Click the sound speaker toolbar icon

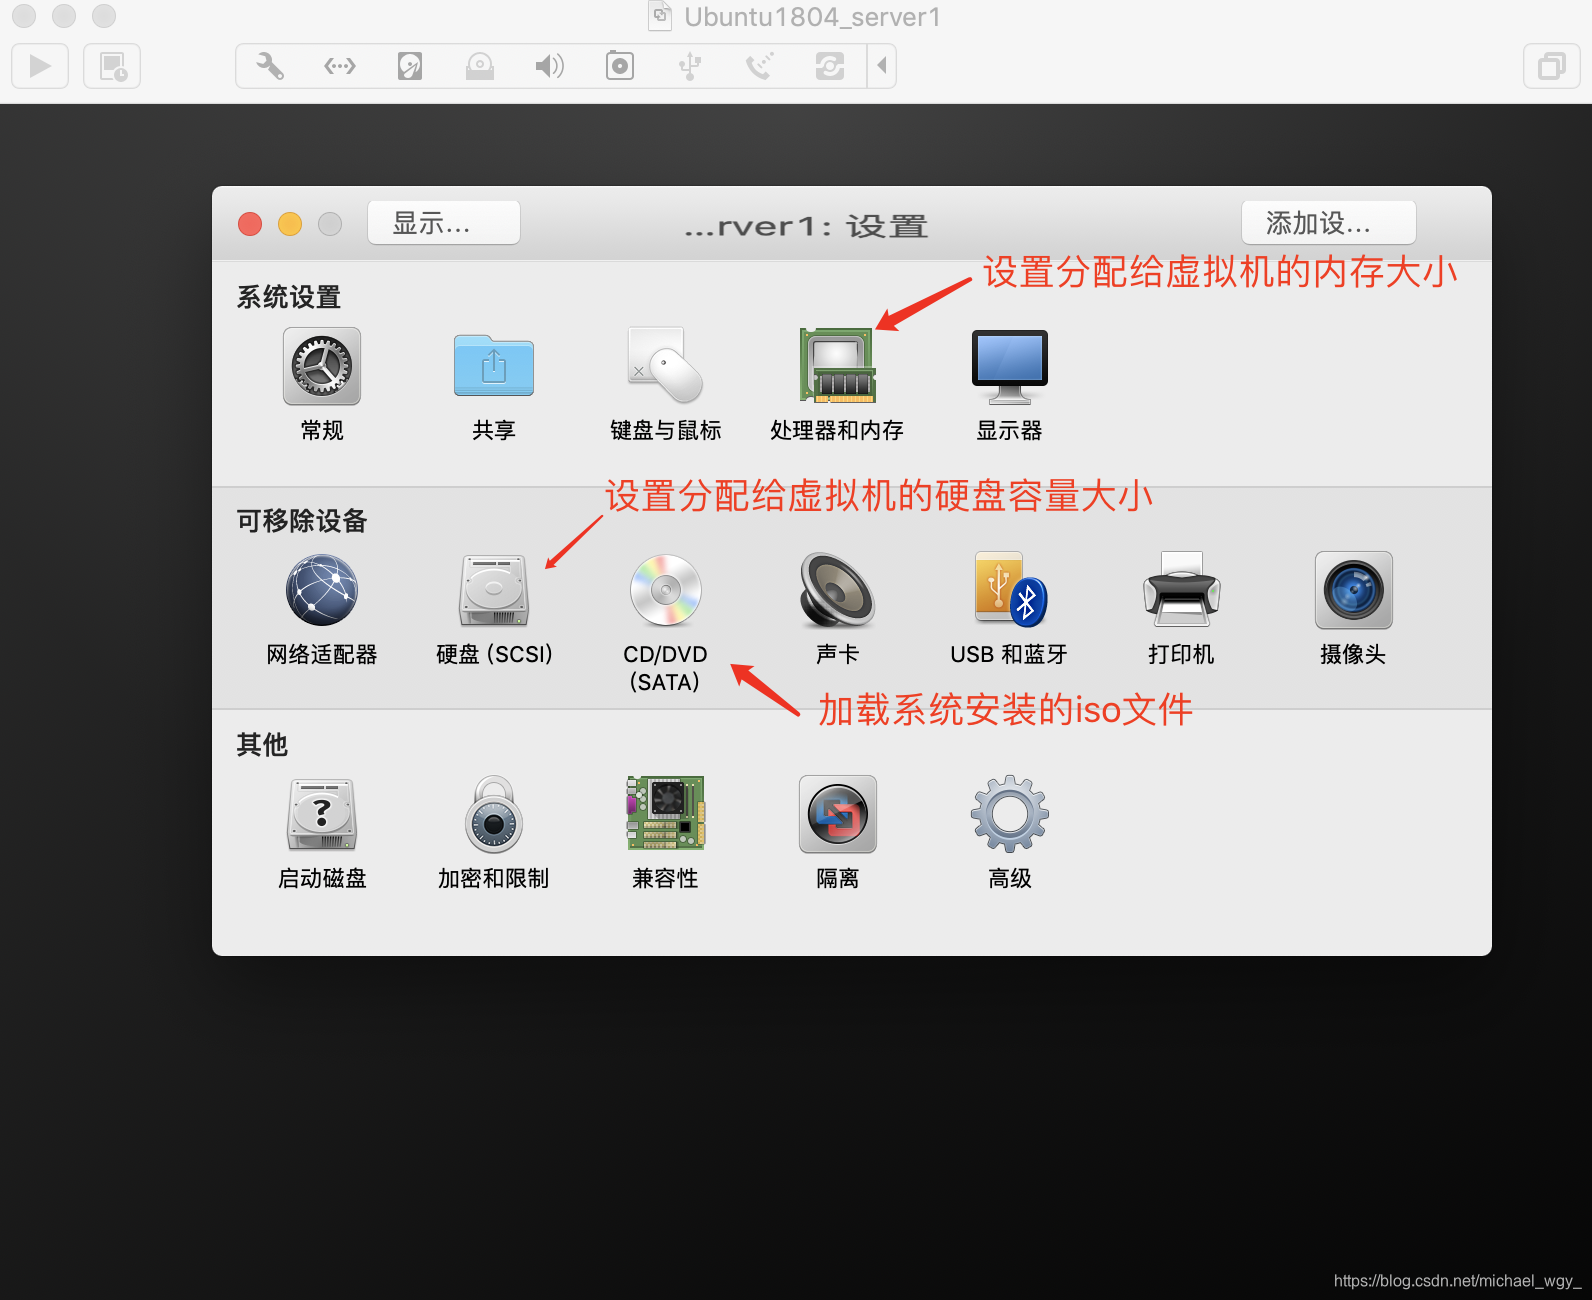[550, 66]
